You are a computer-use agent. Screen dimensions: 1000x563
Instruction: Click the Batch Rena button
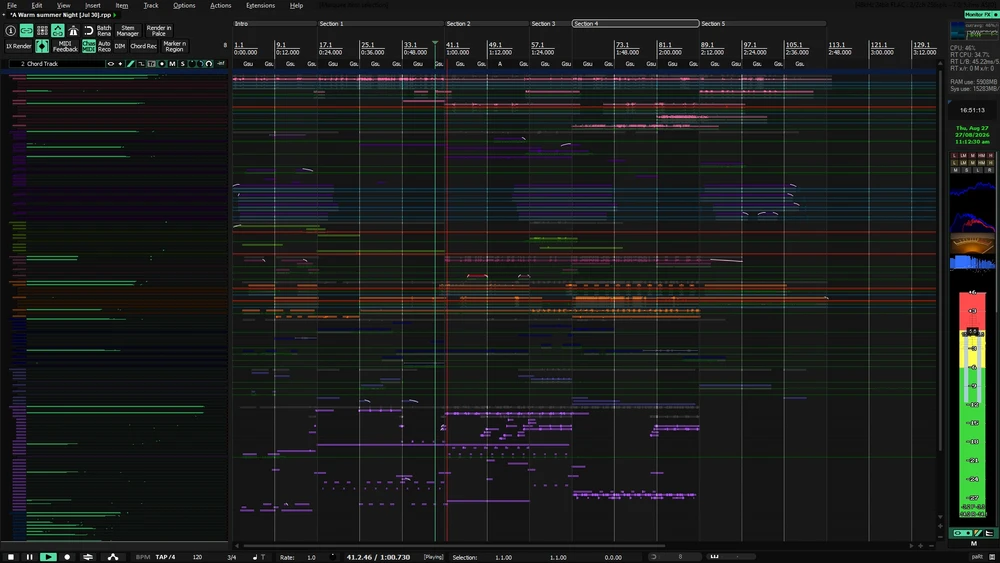pos(104,30)
